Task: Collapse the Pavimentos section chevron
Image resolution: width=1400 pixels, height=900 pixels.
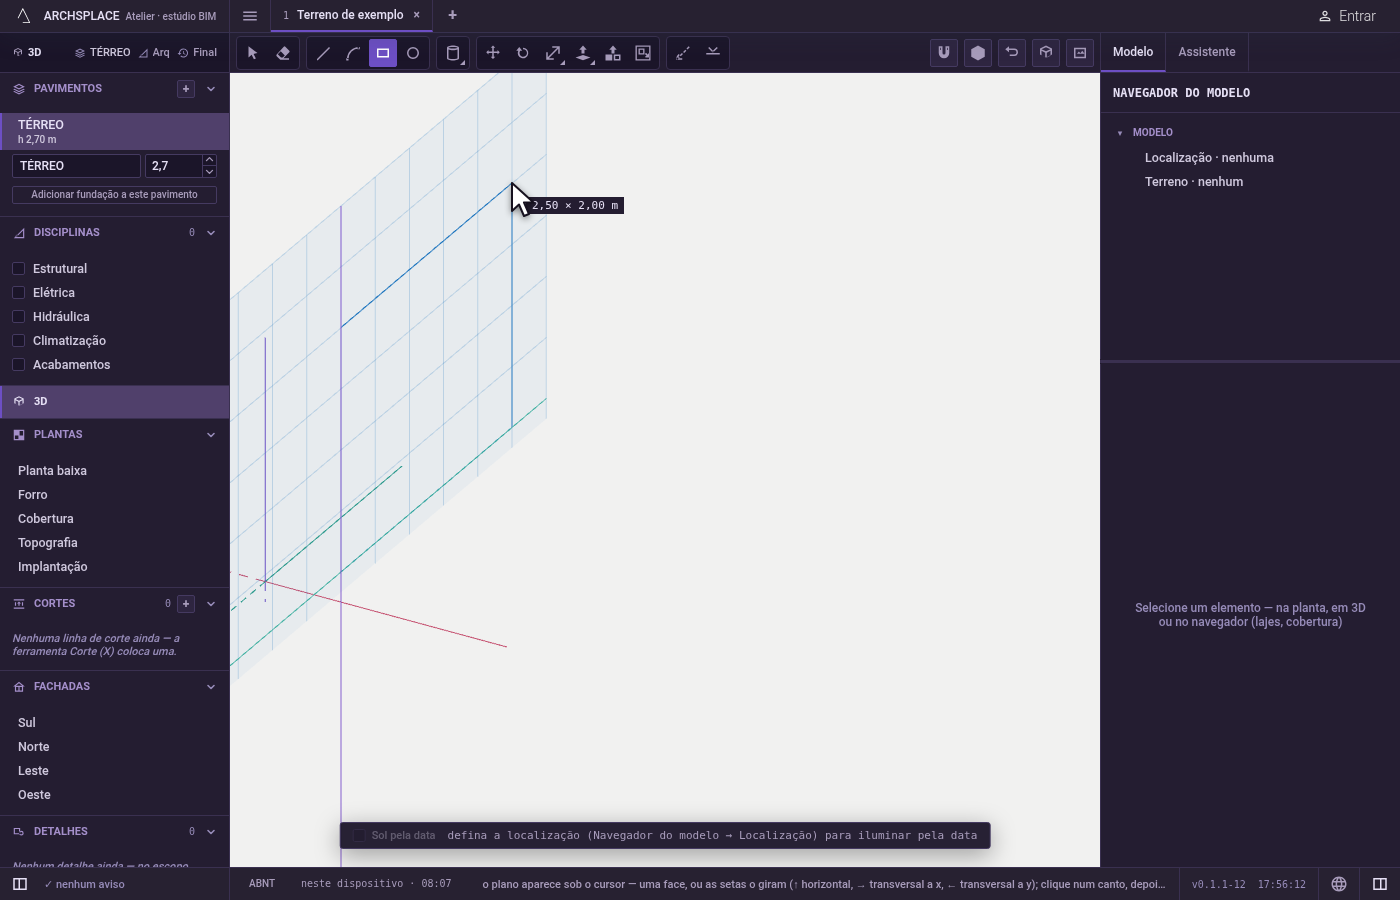Action: coord(211,89)
